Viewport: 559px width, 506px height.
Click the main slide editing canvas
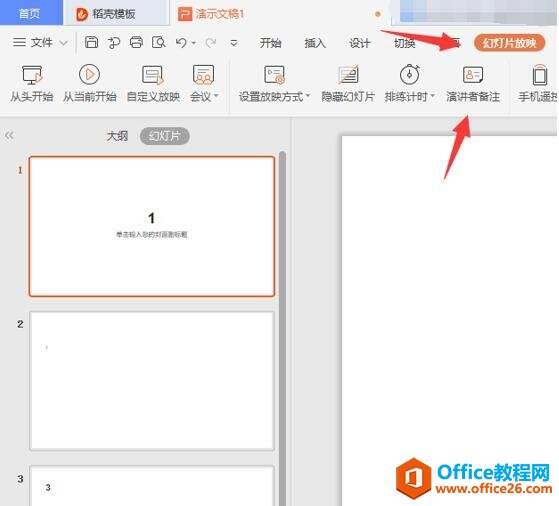[449, 321]
